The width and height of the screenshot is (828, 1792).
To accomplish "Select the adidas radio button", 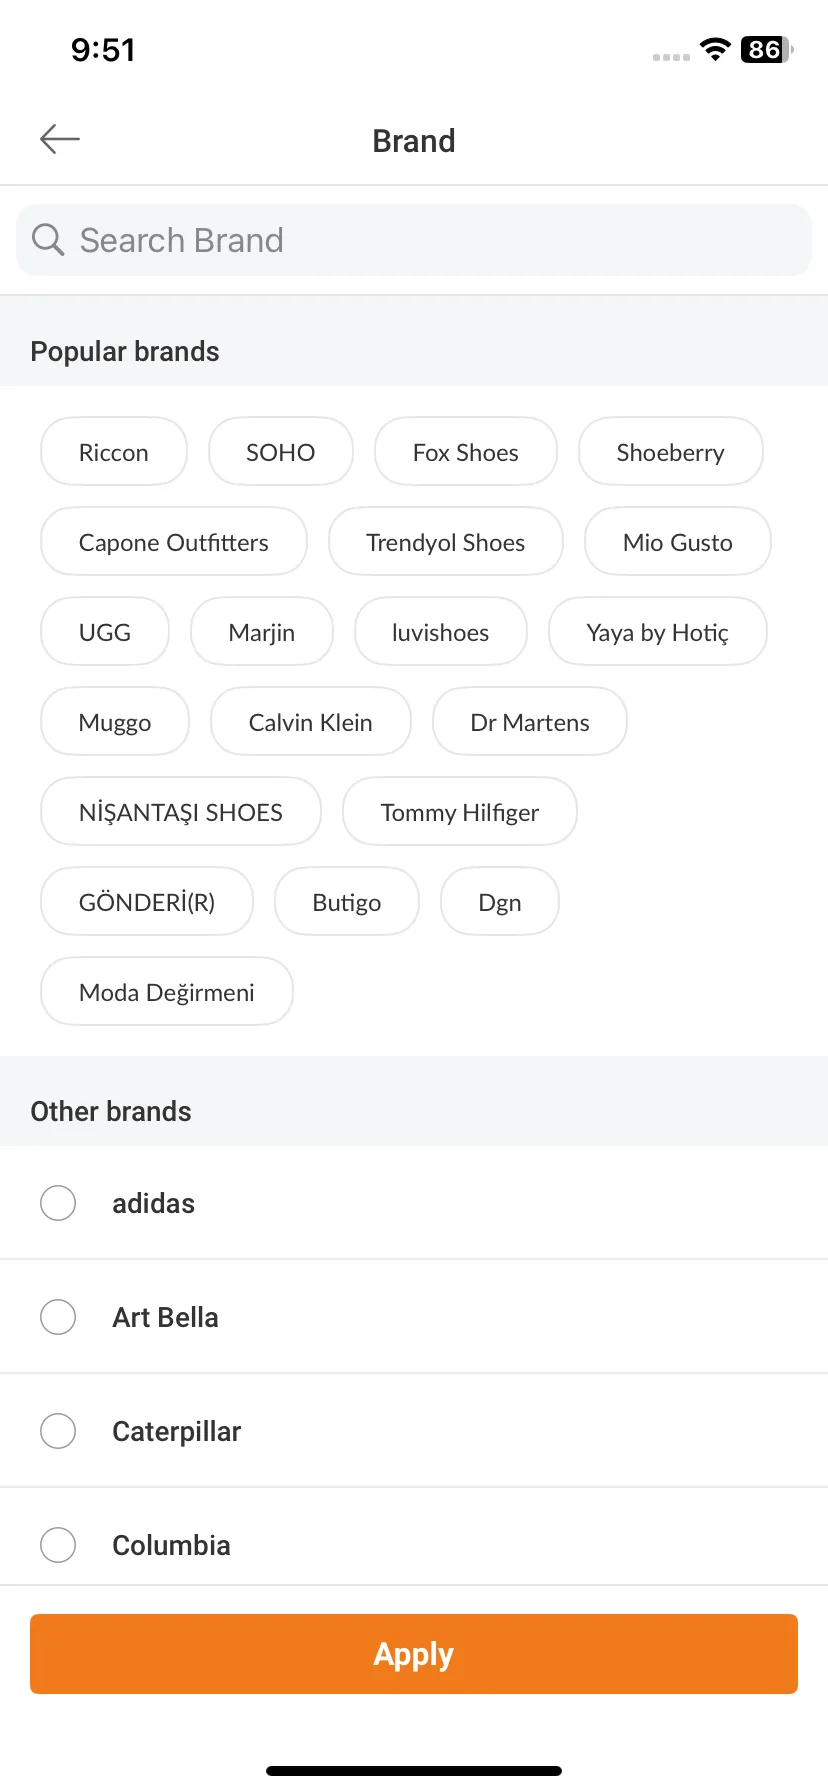I will click(58, 1203).
